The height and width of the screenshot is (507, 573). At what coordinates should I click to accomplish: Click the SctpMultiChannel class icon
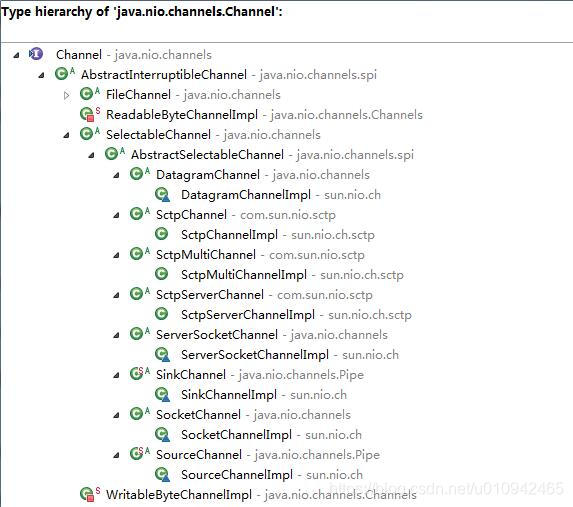[x=140, y=254]
